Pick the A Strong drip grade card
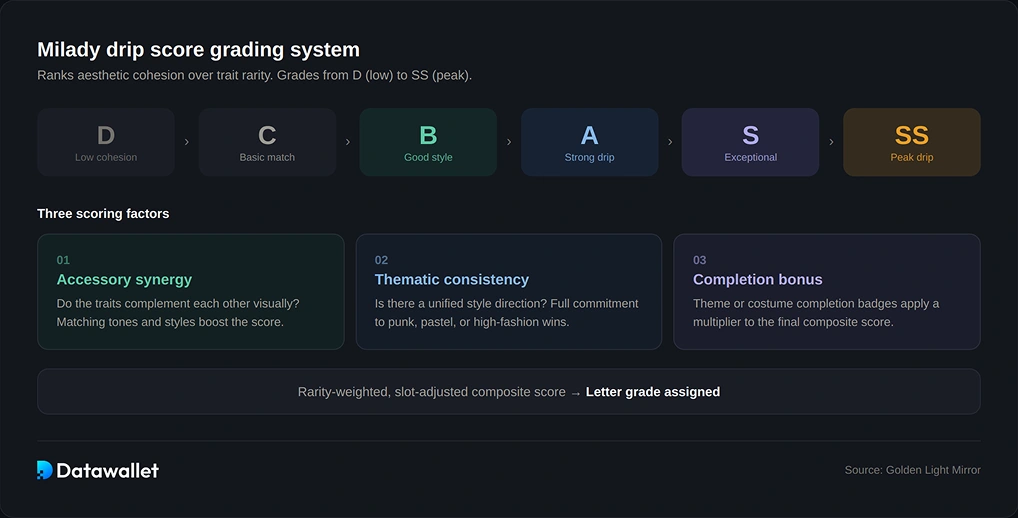 590,142
